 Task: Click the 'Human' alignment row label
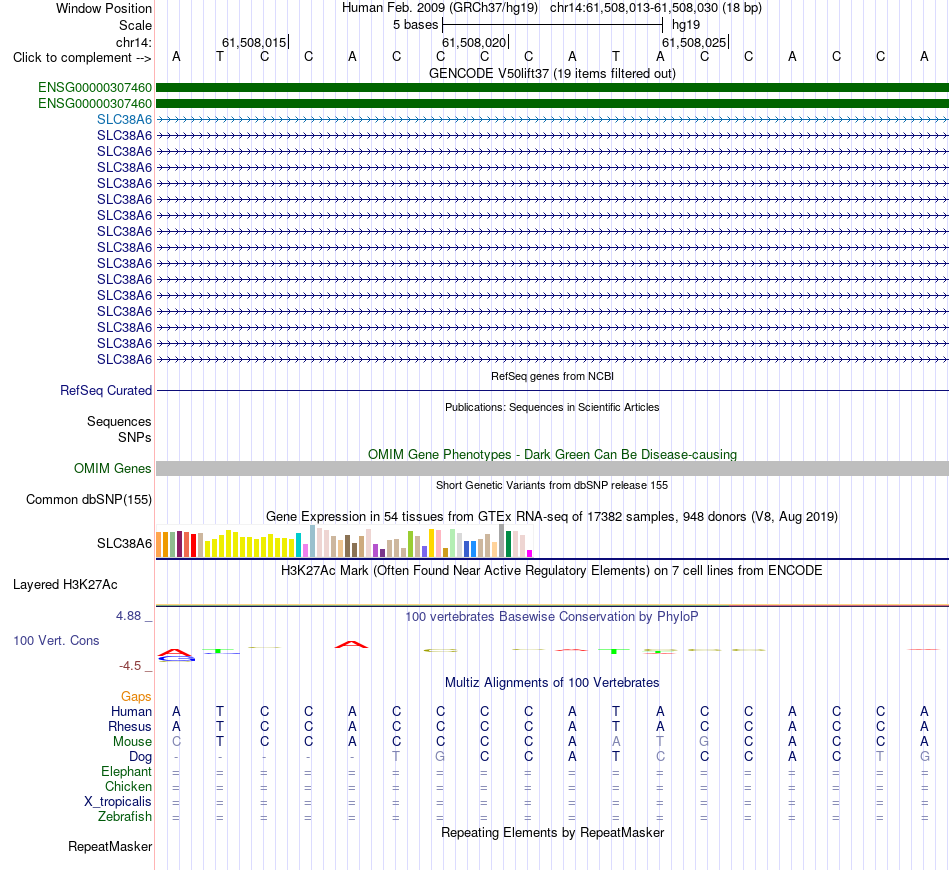[x=131, y=711]
